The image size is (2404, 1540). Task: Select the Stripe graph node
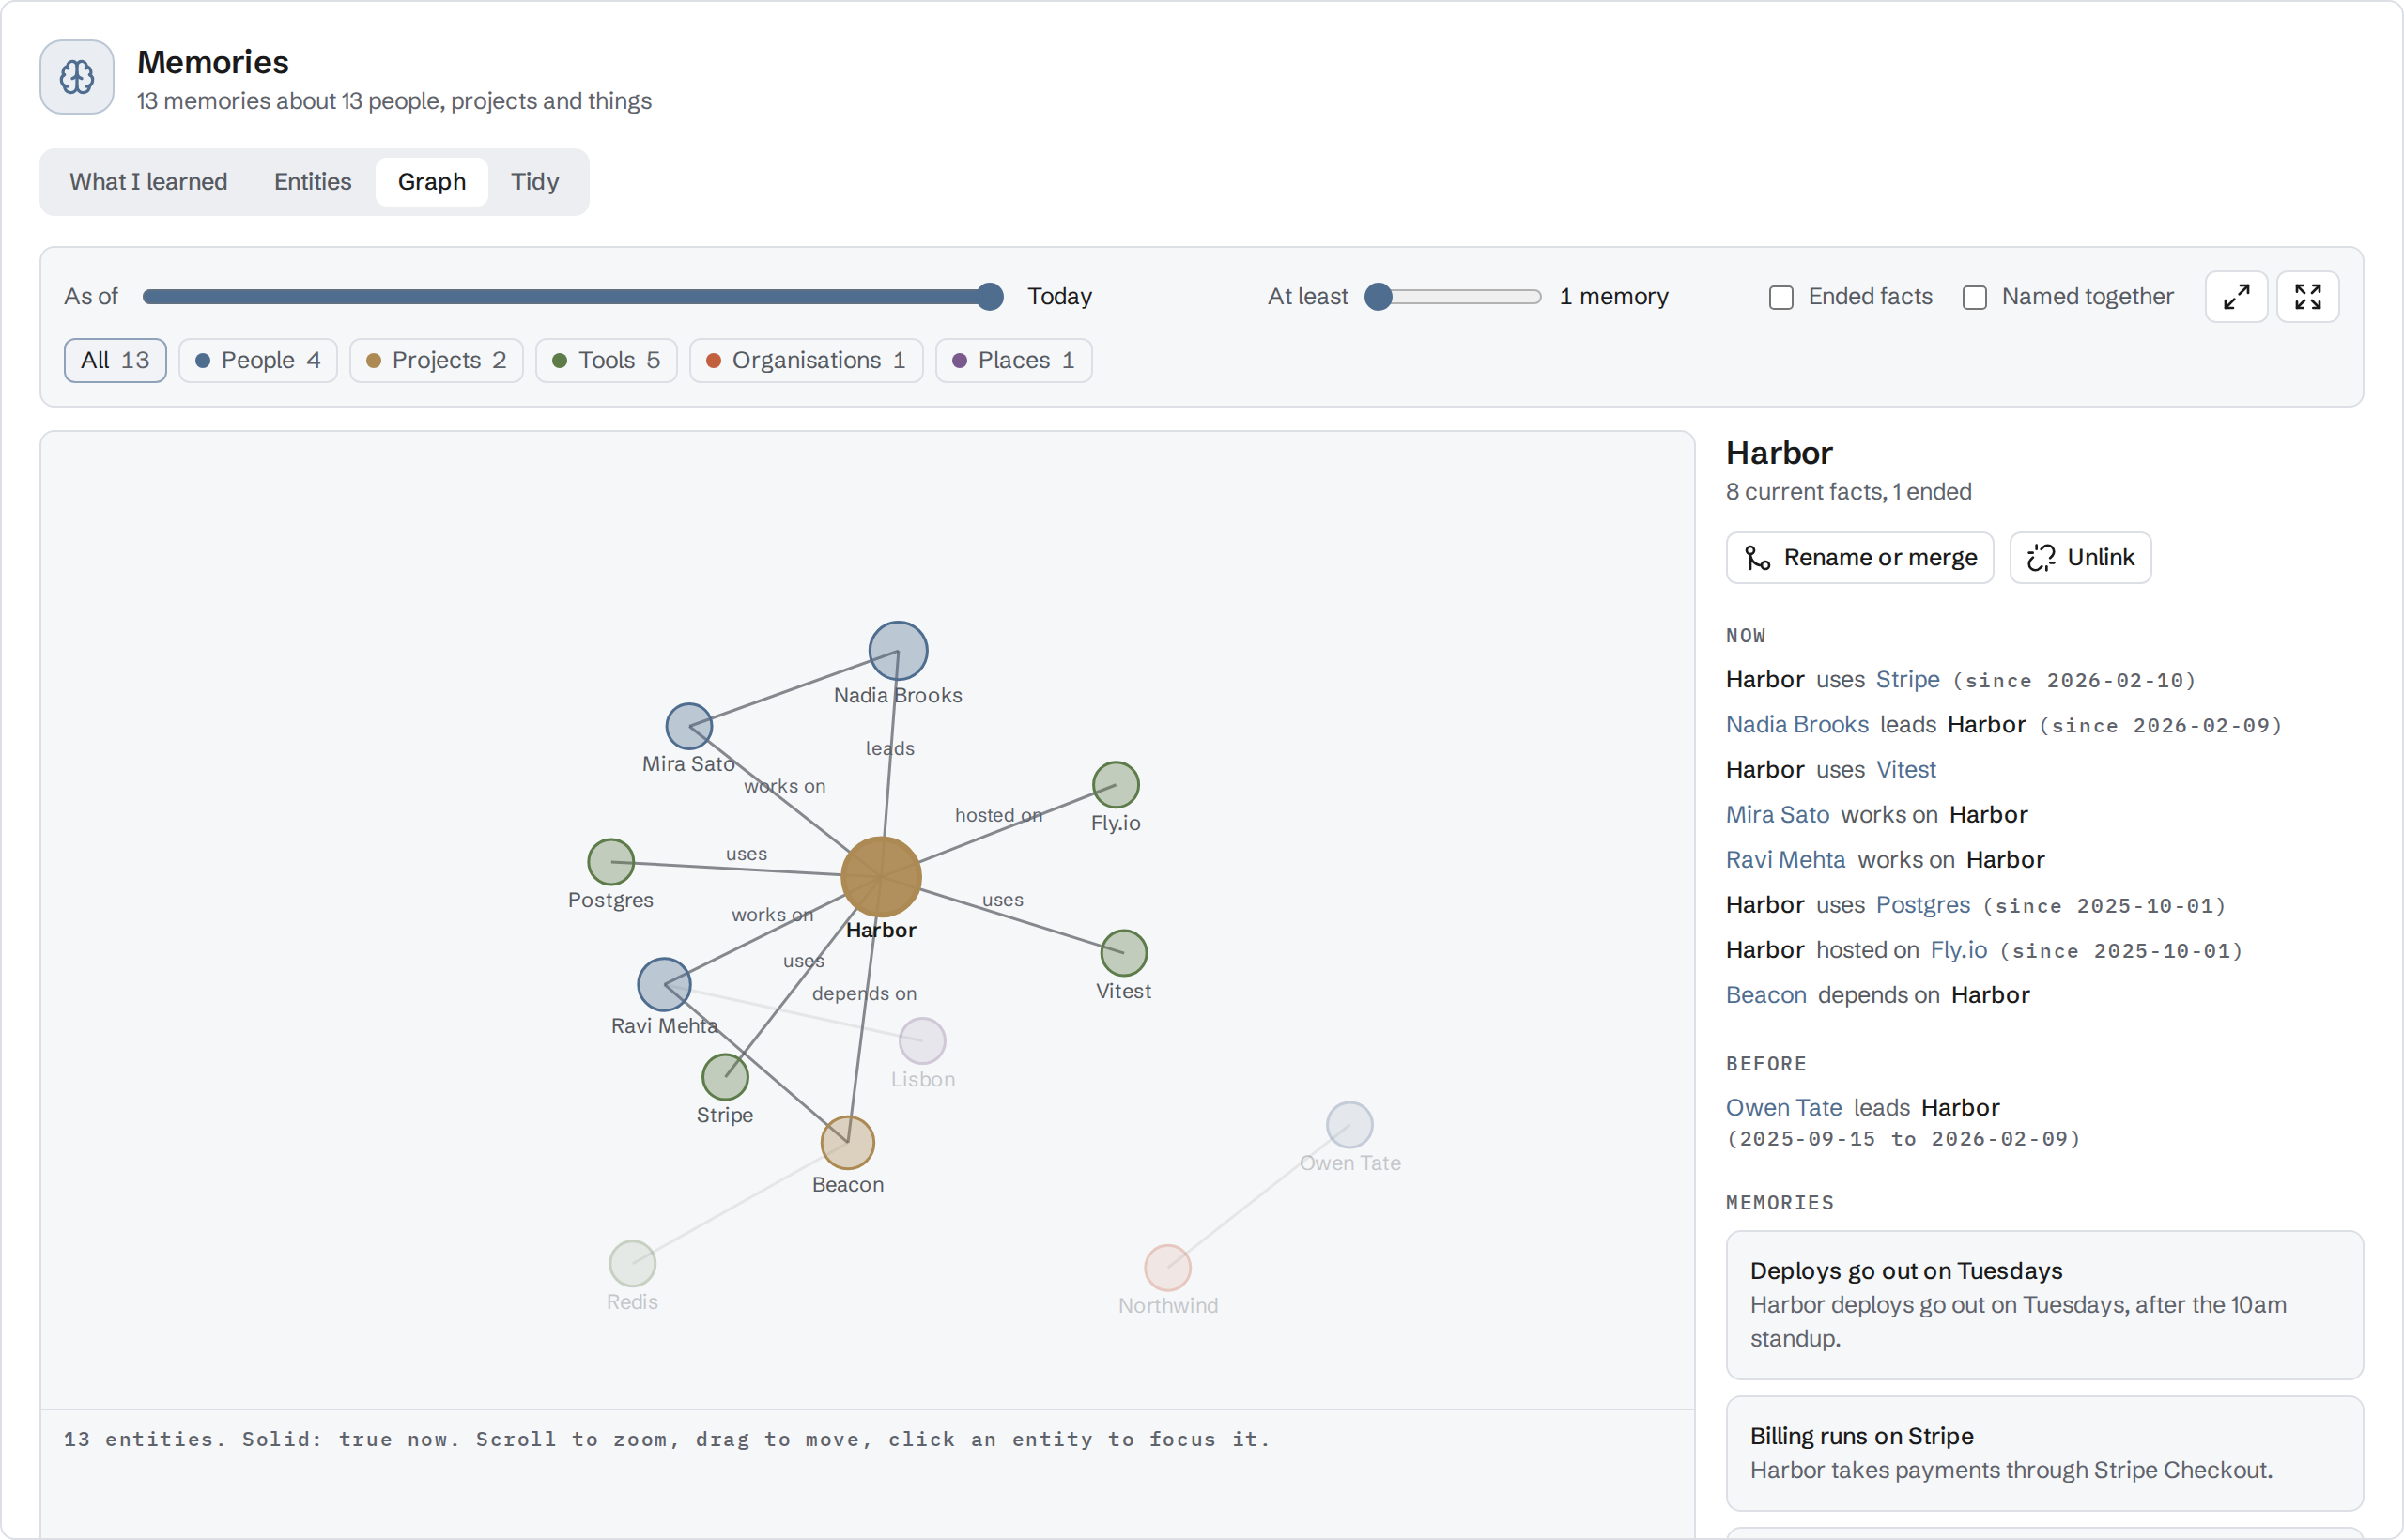[x=725, y=1077]
